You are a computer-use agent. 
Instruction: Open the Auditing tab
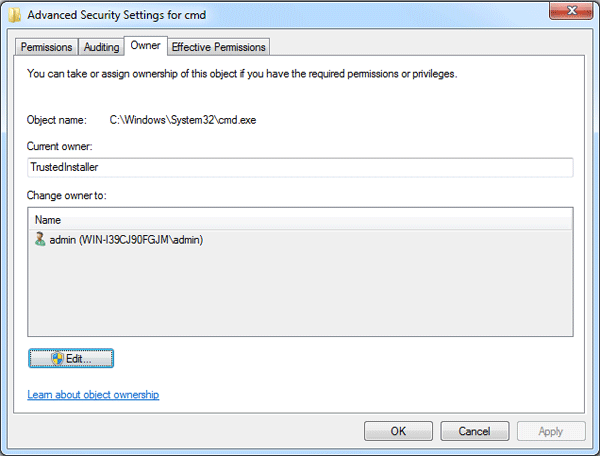click(x=100, y=47)
